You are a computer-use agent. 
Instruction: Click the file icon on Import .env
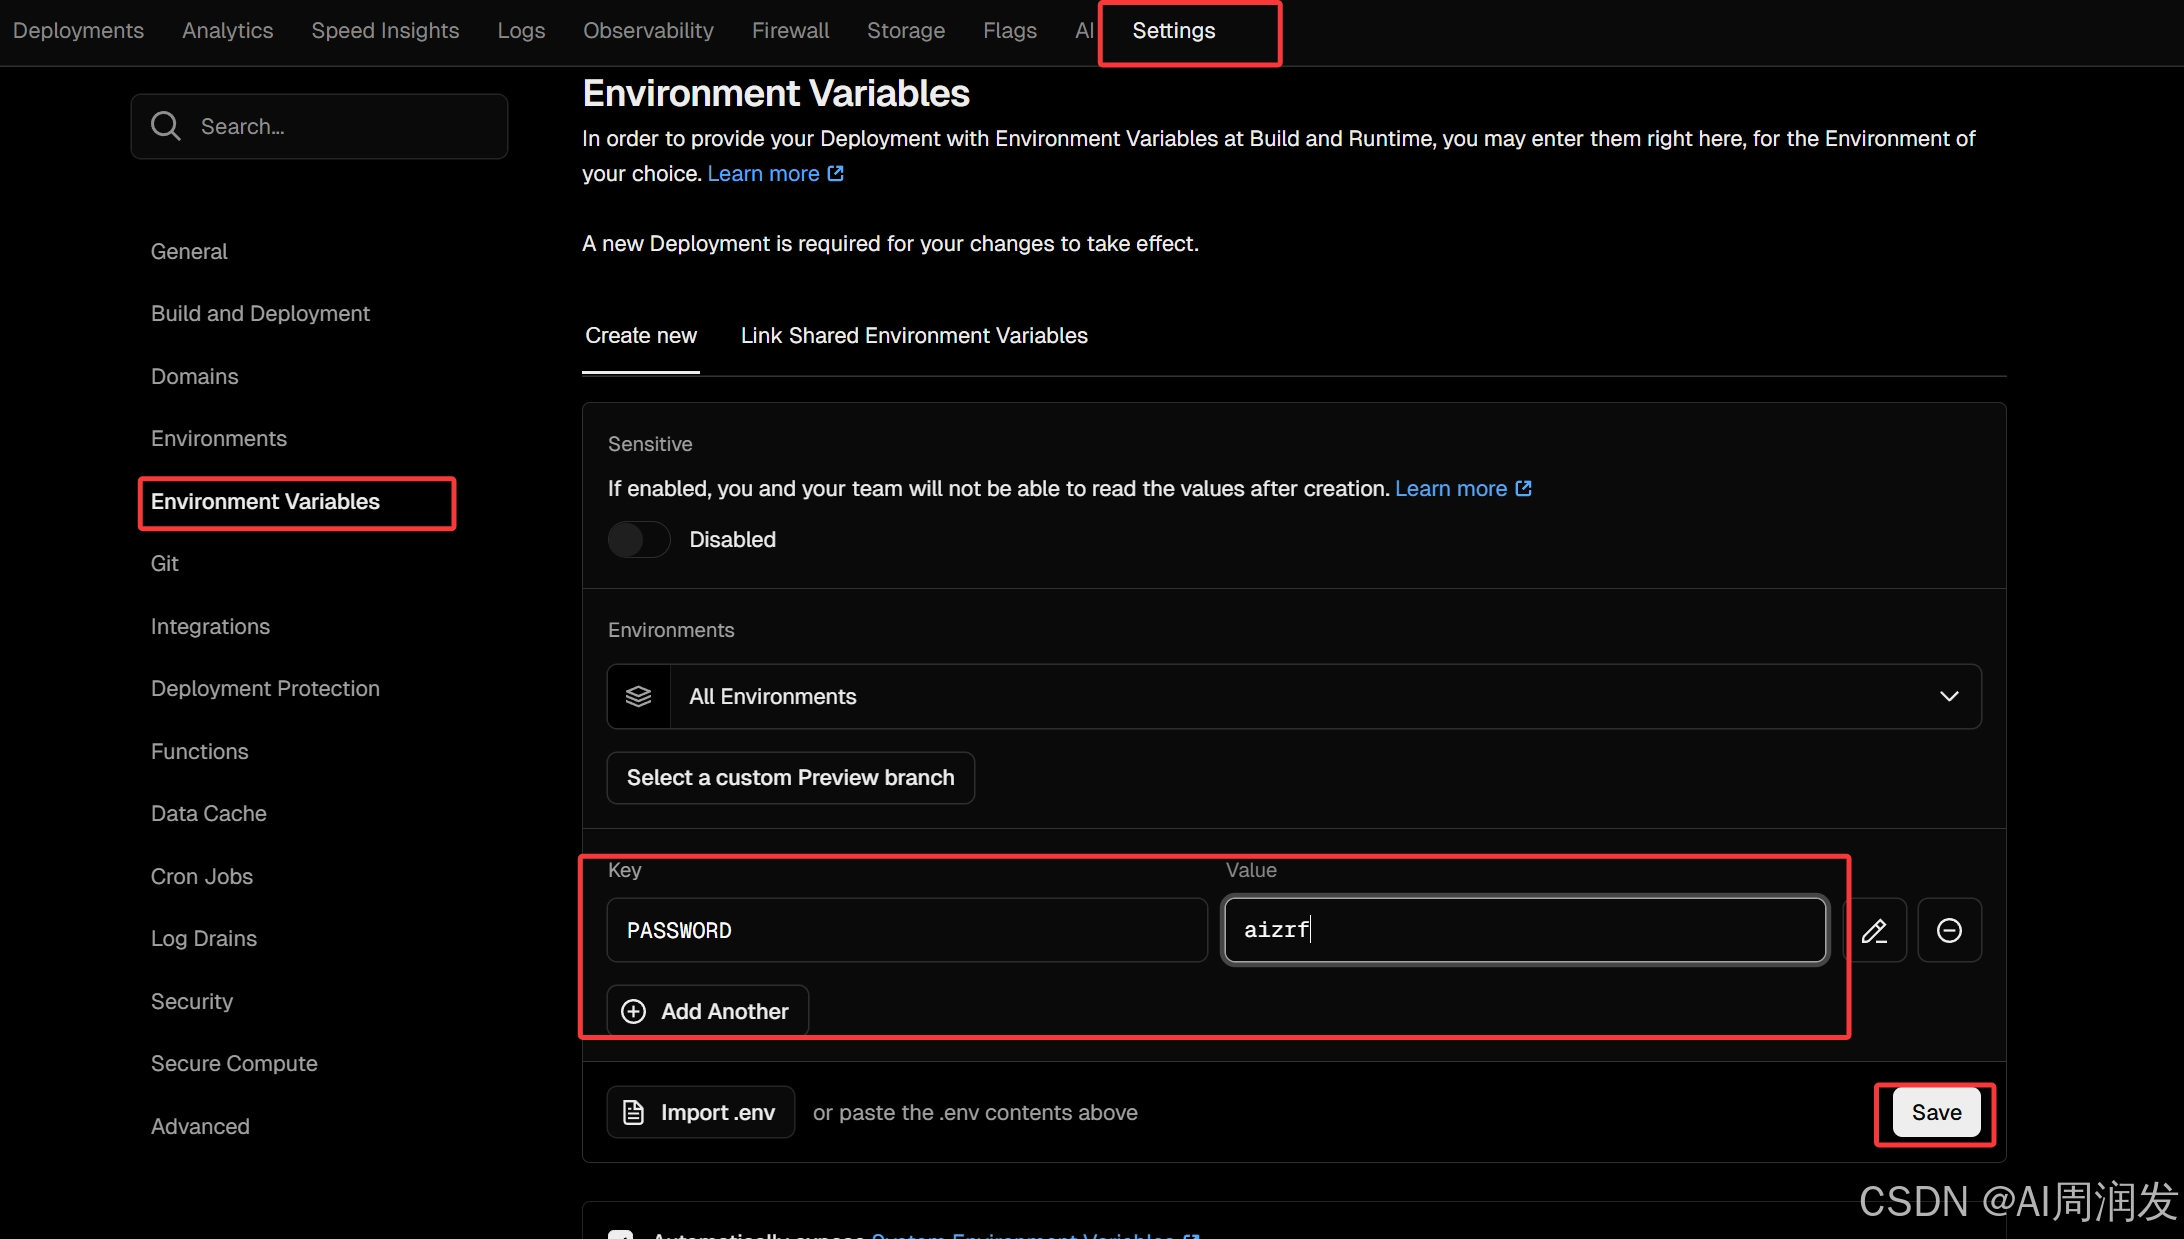[x=633, y=1112]
